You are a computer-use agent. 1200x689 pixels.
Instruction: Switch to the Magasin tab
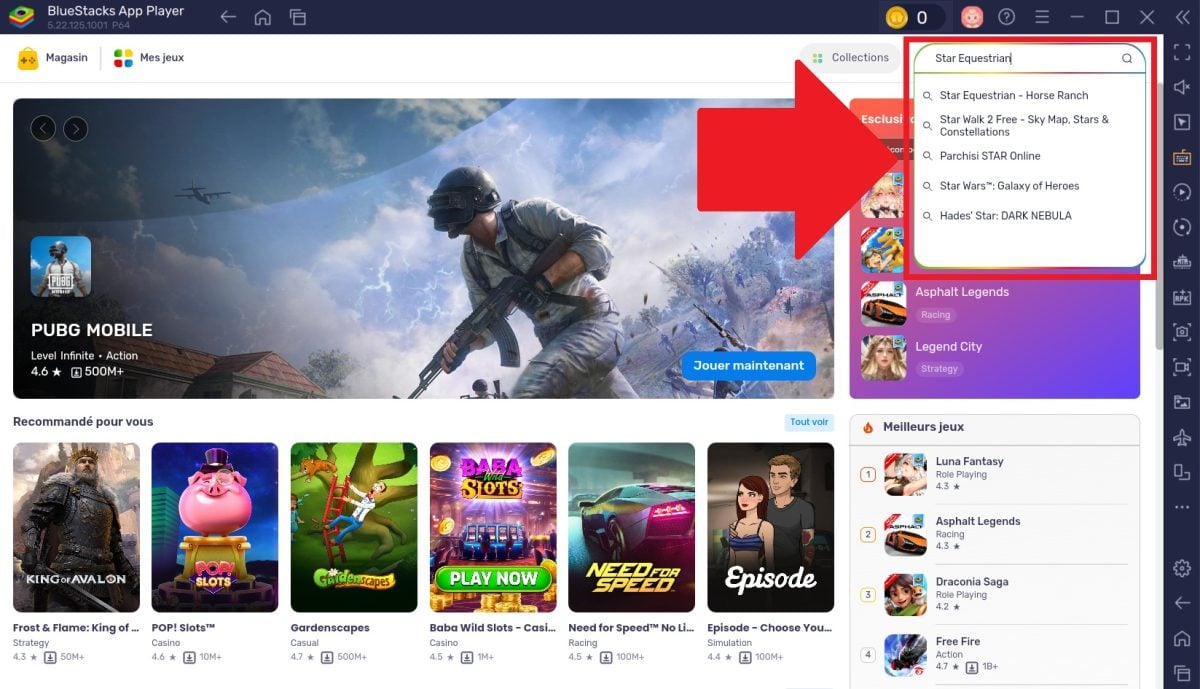pyautogui.click(x=53, y=58)
